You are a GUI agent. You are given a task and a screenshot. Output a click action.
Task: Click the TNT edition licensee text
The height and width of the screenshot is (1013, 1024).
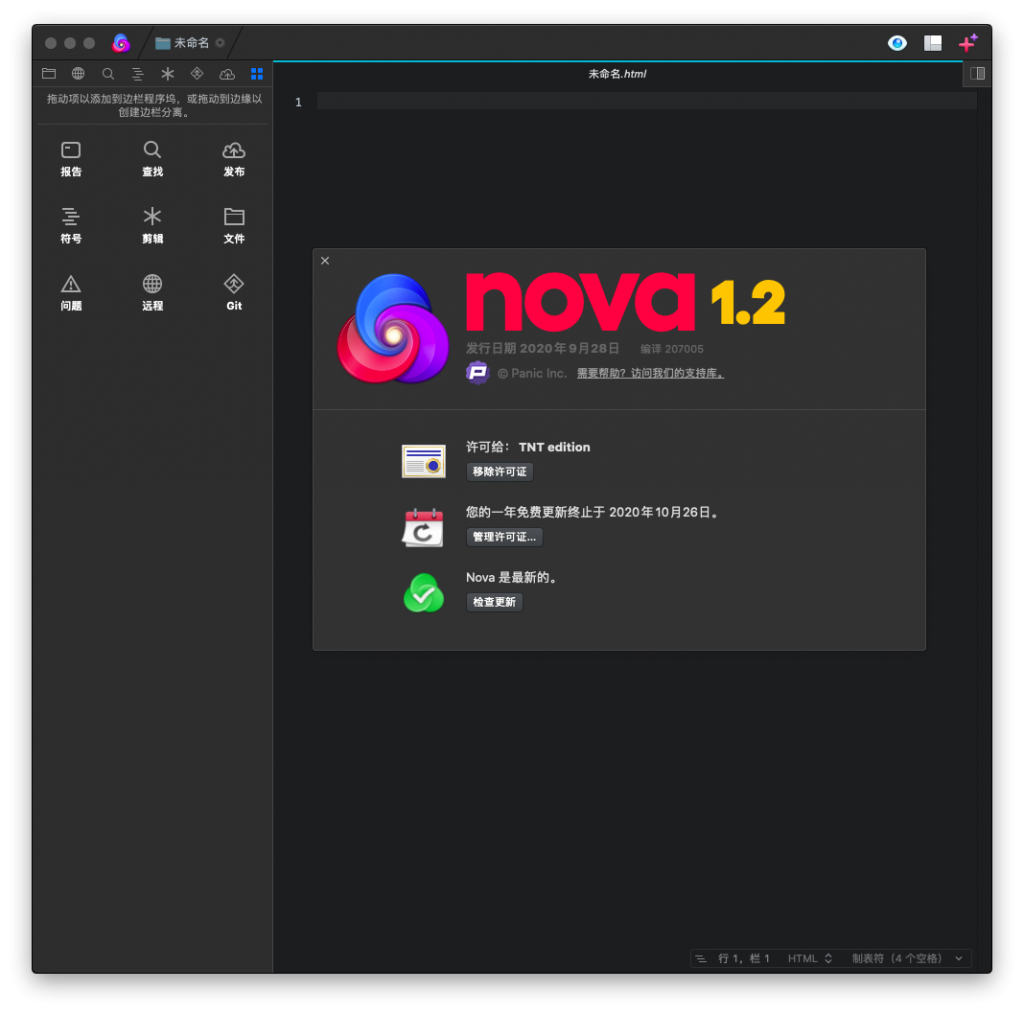[x=554, y=447]
